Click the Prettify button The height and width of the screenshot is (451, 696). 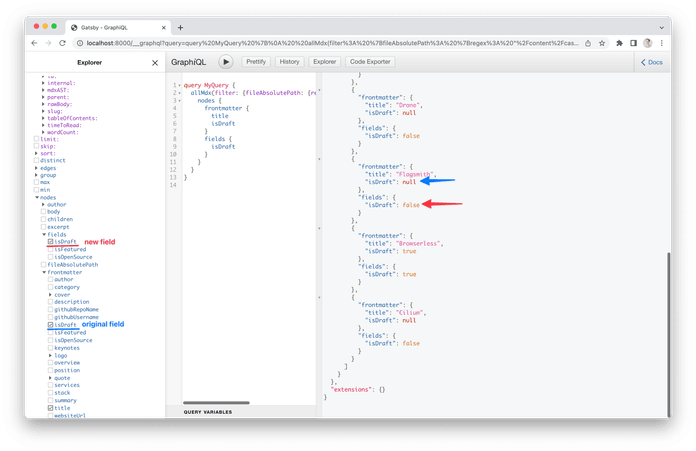[255, 62]
